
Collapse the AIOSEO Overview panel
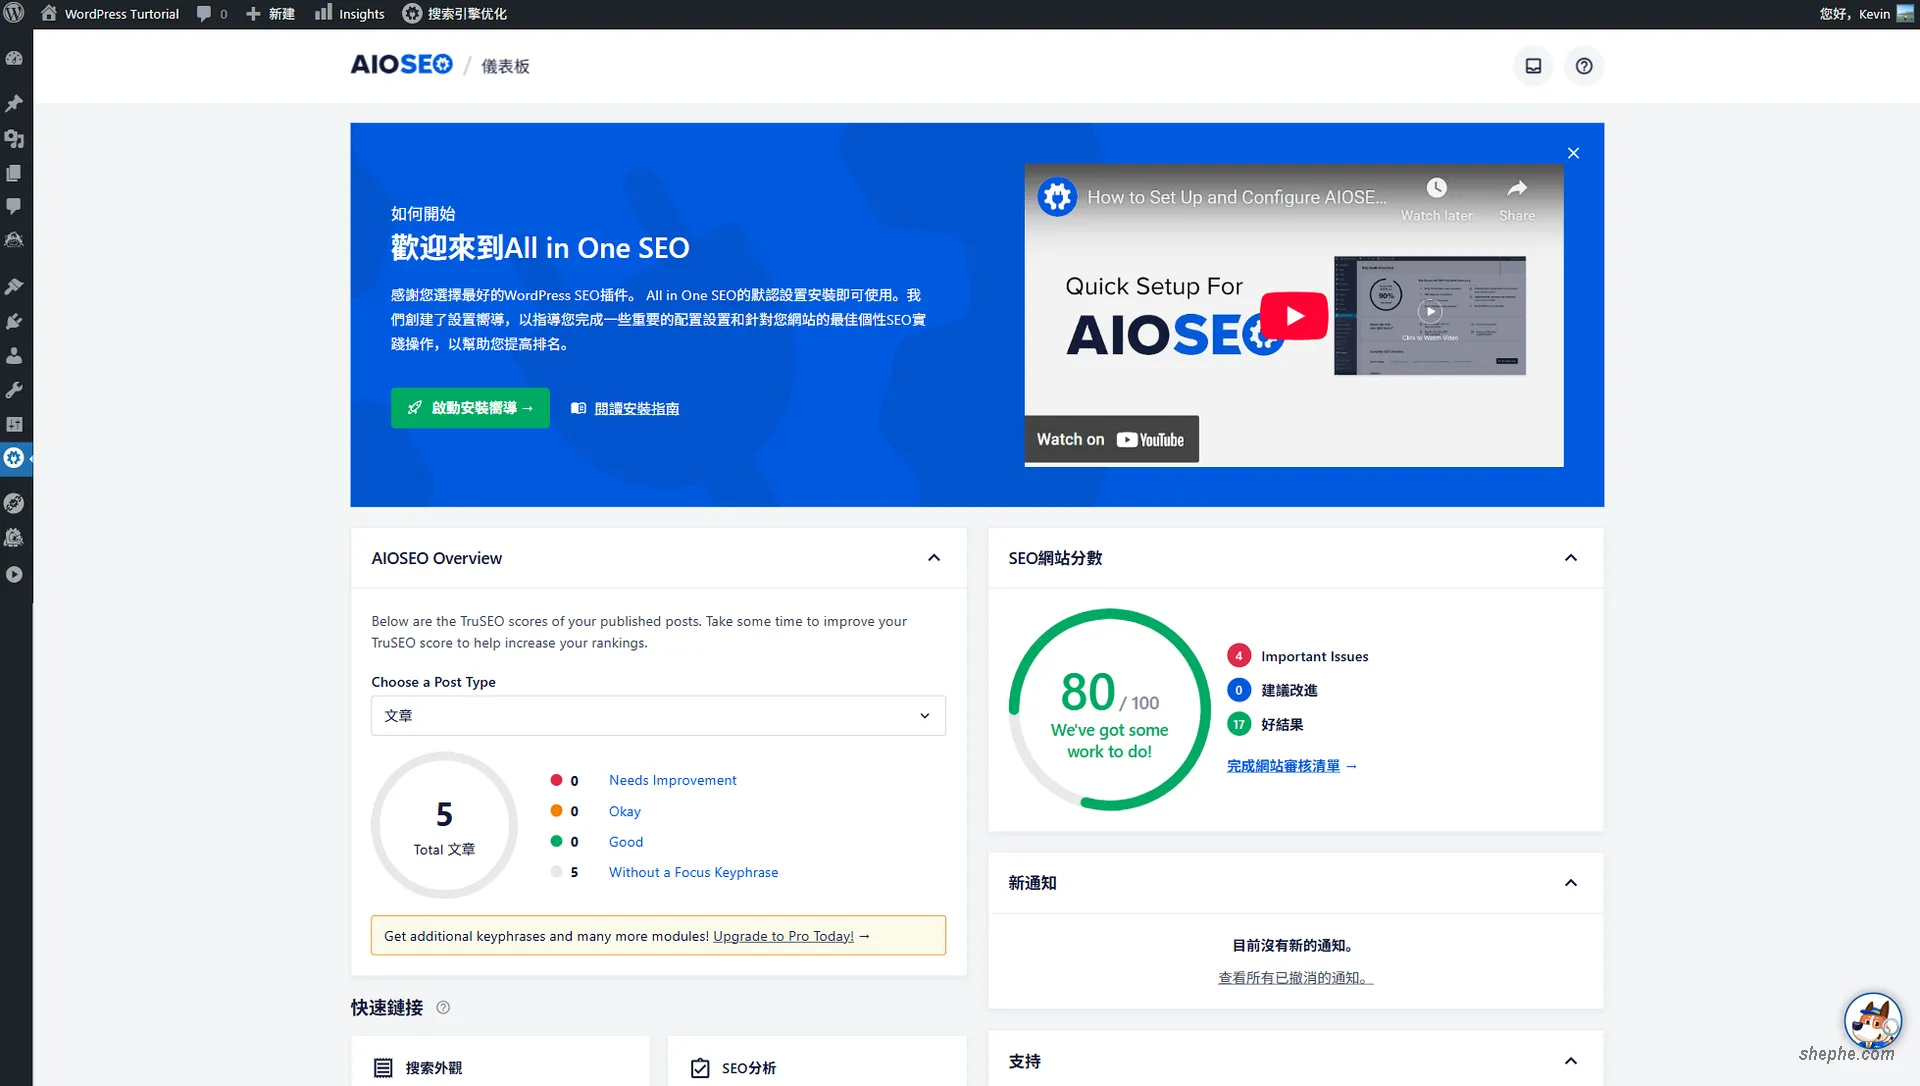coord(934,558)
